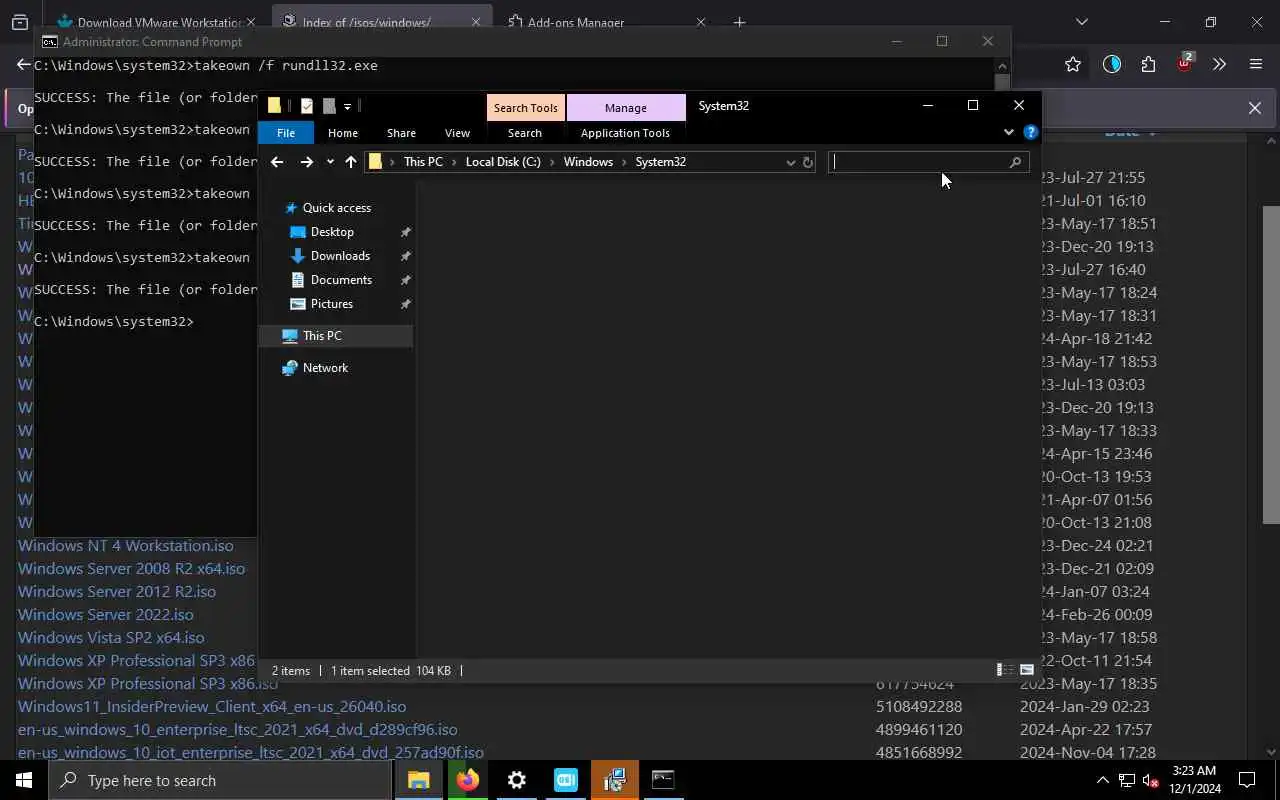Open Pictures in navigation pane
The height and width of the screenshot is (800, 1280).
(x=331, y=304)
